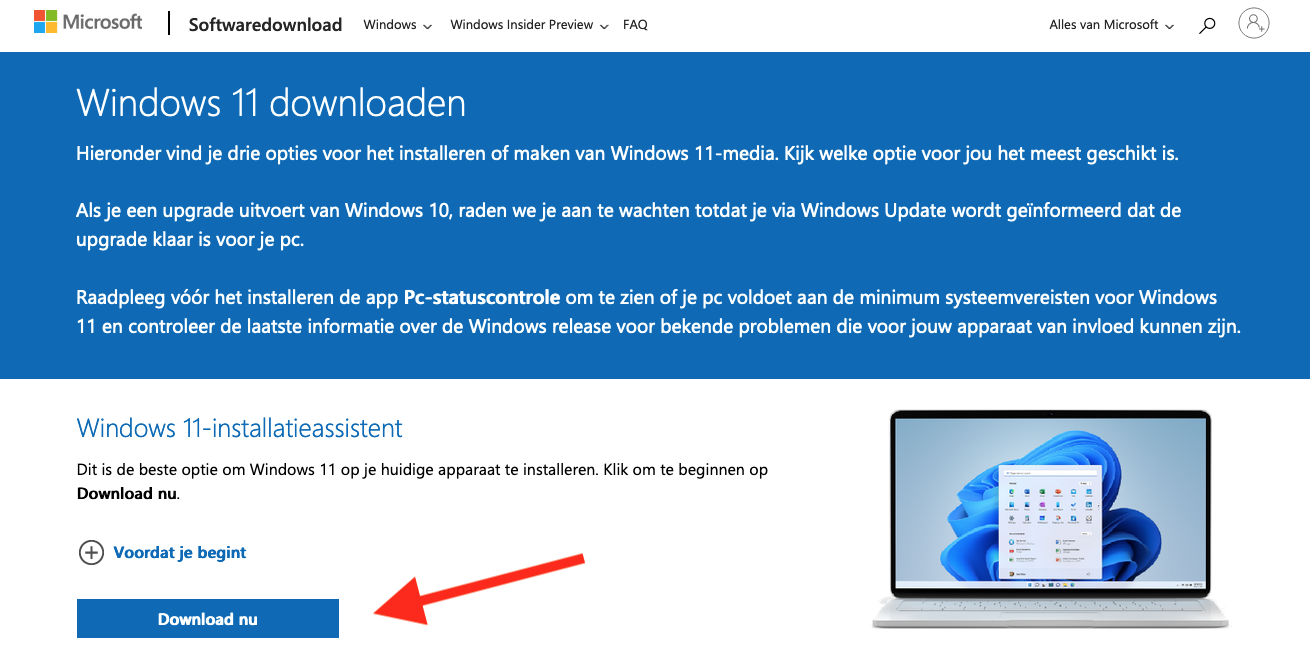This screenshot has height=663, width=1310.
Task: Click the Microsoft wordmark text
Action: pos(103,22)
